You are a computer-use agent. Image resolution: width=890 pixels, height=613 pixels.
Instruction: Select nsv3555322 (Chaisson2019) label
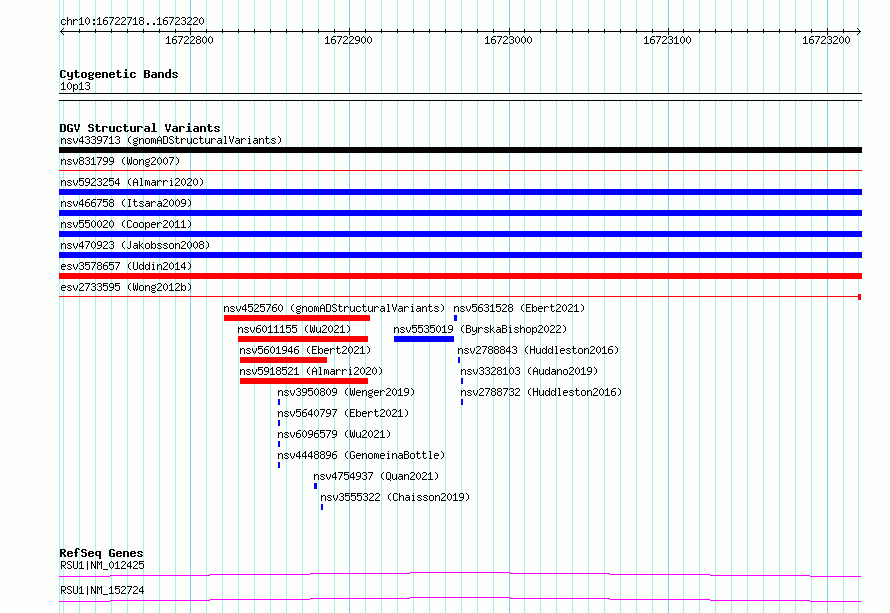(x=395, y=497)
